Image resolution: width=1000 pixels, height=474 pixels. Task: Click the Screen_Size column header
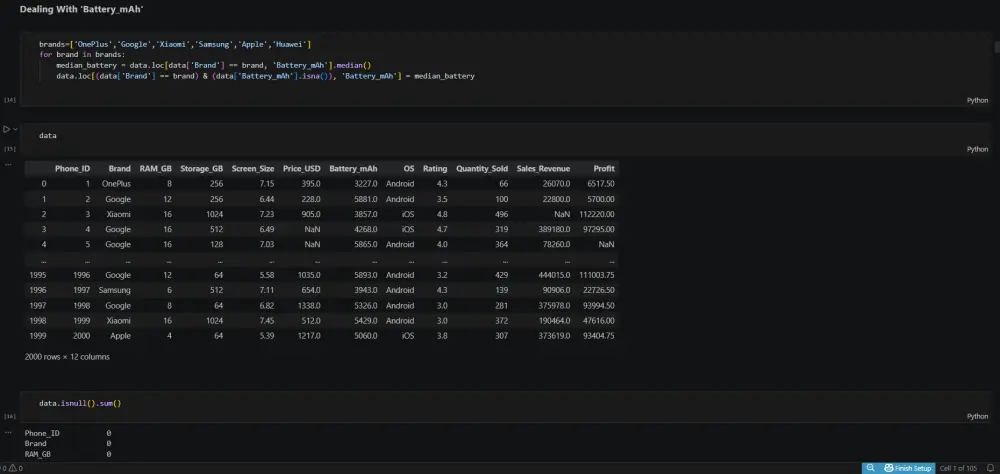(253, 168)
